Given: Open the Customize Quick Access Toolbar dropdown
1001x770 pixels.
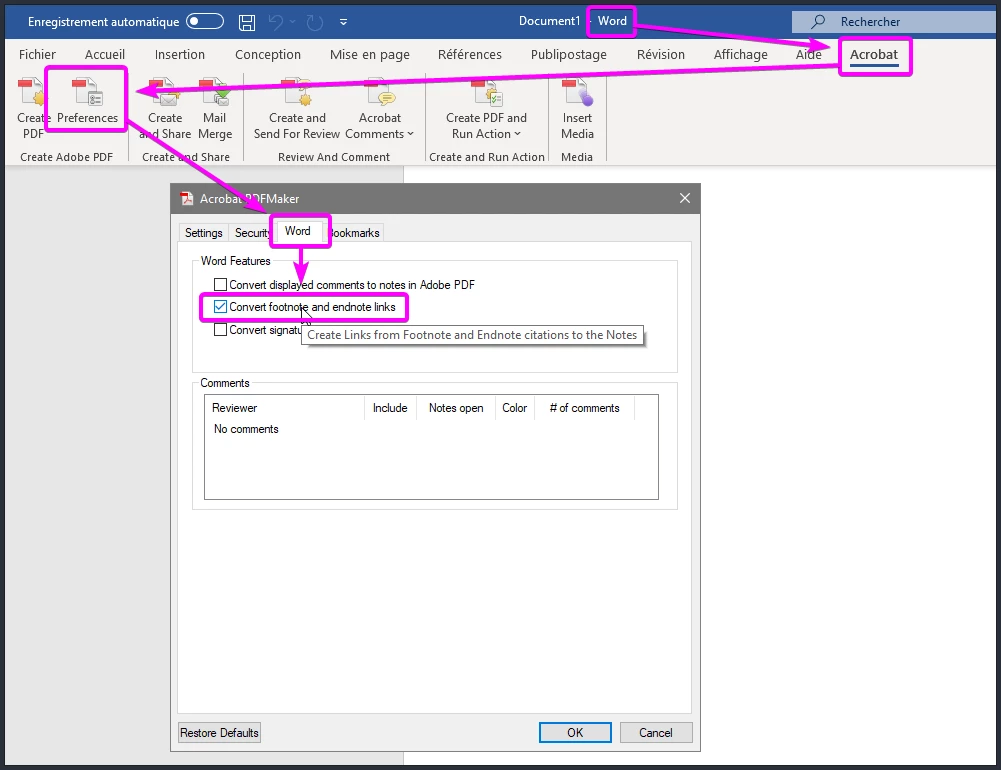Looking at the screenshot, I should point(343,22).
